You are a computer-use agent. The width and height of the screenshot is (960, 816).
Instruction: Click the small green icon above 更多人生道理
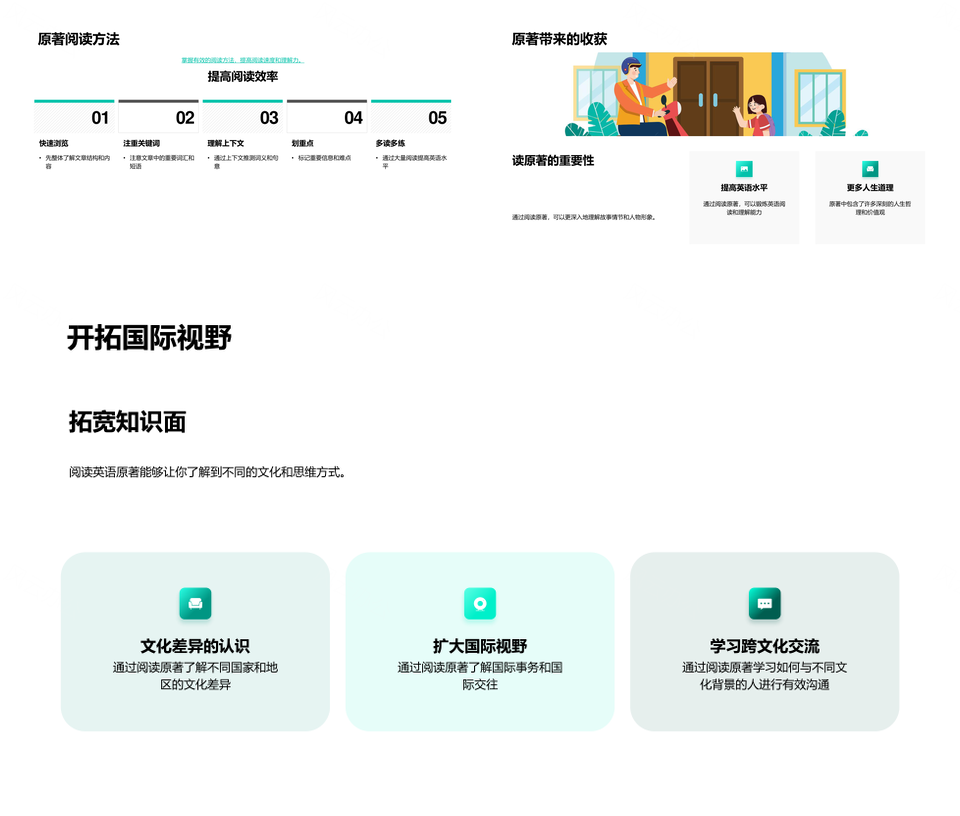pos(870,169)
